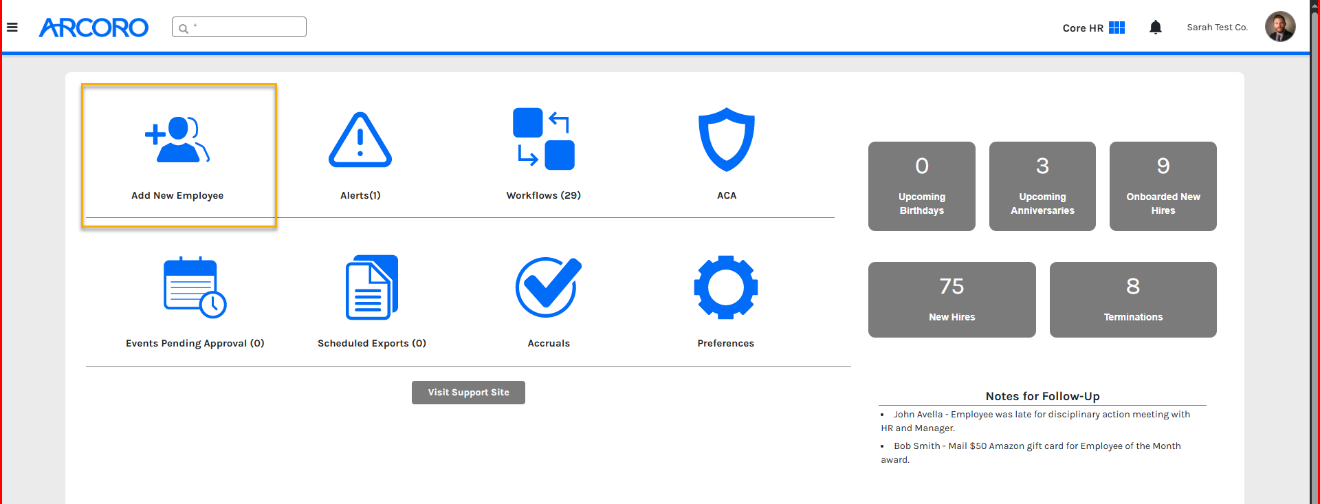
Task: Open the ACA shield icon
Action: 727,139
